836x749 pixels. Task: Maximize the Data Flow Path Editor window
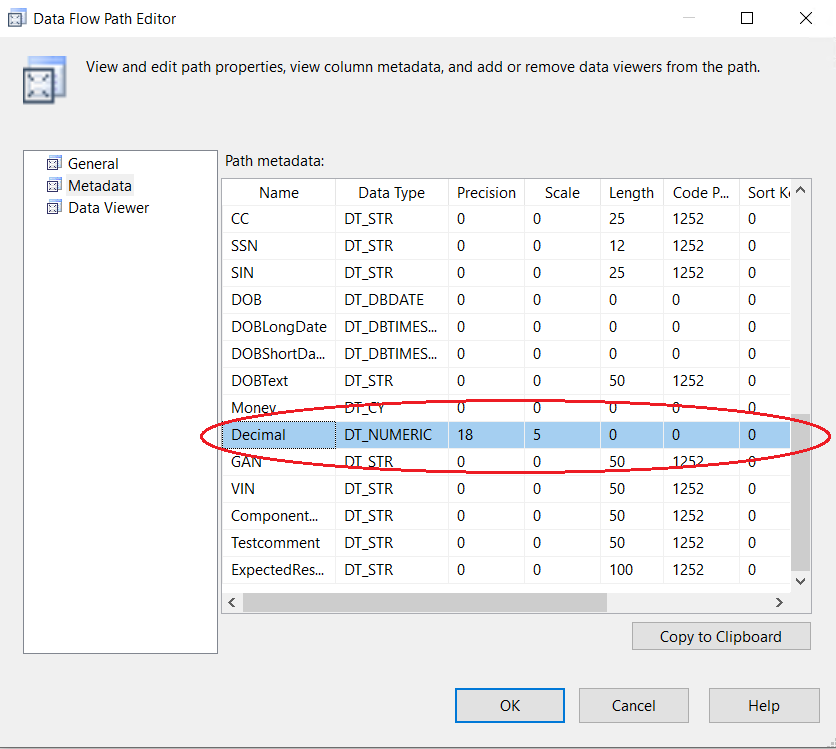pyautogui.click(x=747, y=18)
